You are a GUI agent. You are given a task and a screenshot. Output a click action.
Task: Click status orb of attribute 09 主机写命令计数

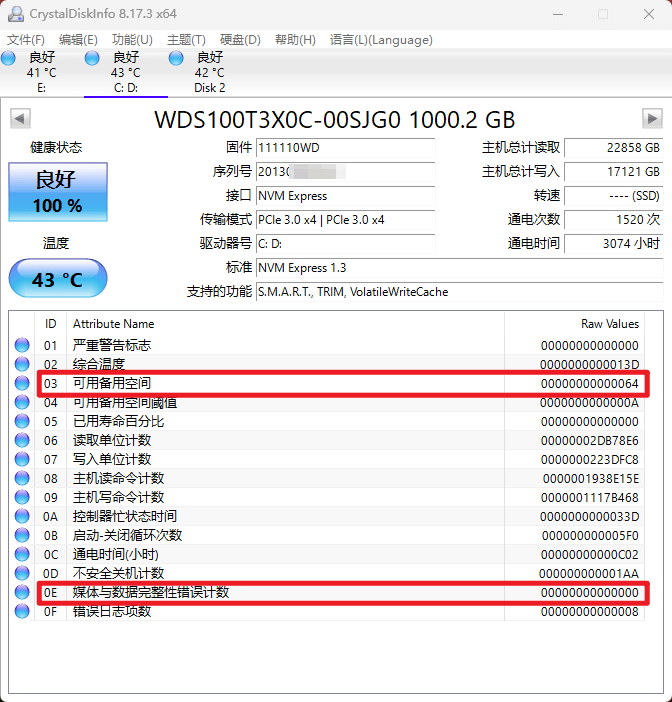coord(22,497)
